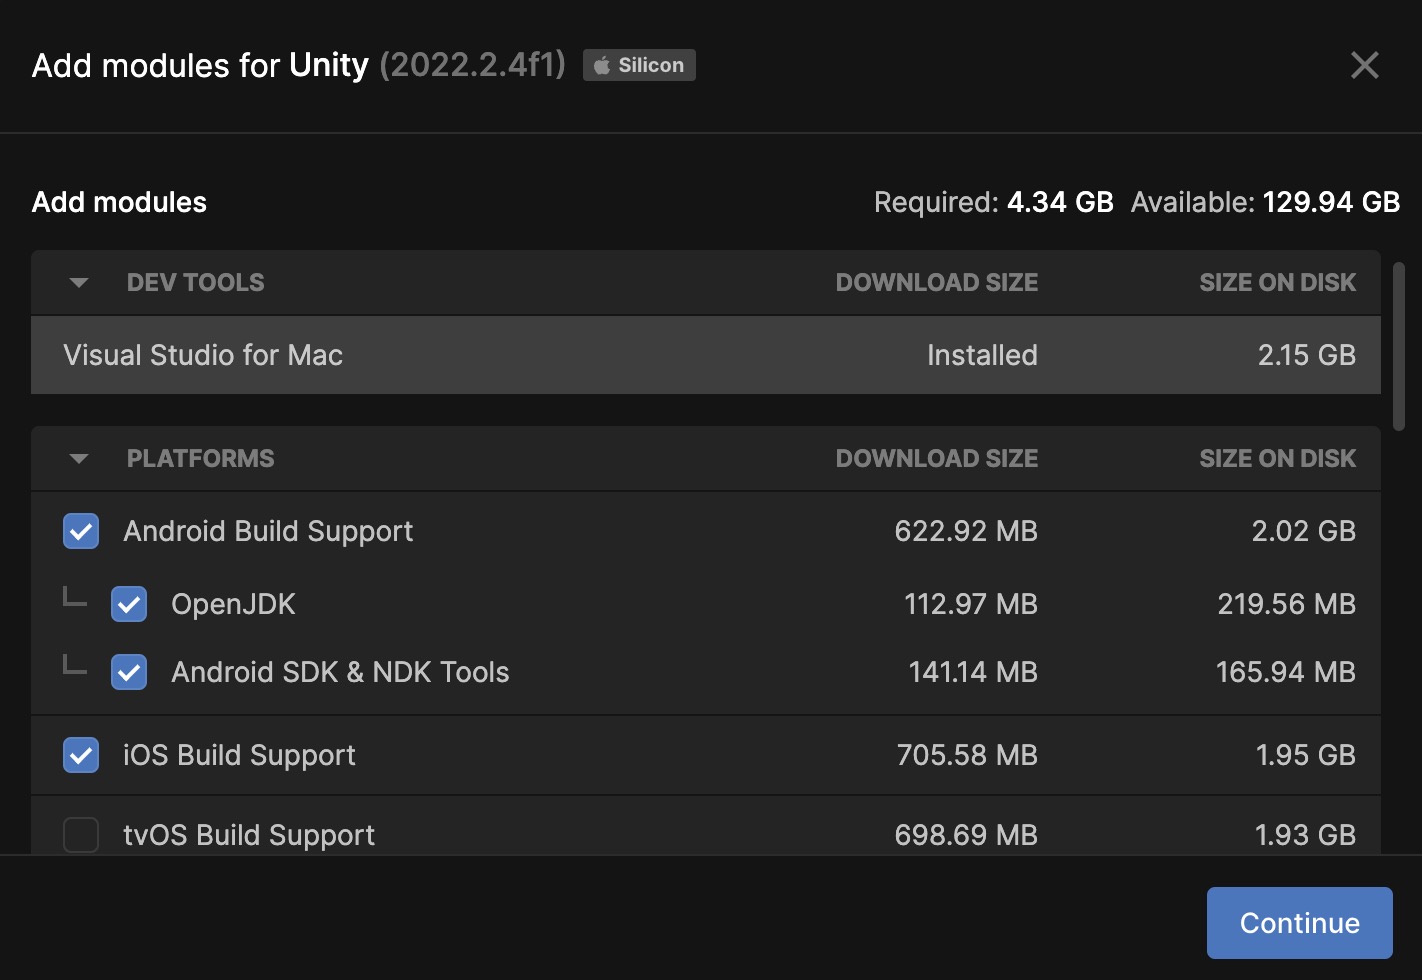Click the Continue button
The height and width of the screenshot is (980, 1422).
(x=1299, y=922)
